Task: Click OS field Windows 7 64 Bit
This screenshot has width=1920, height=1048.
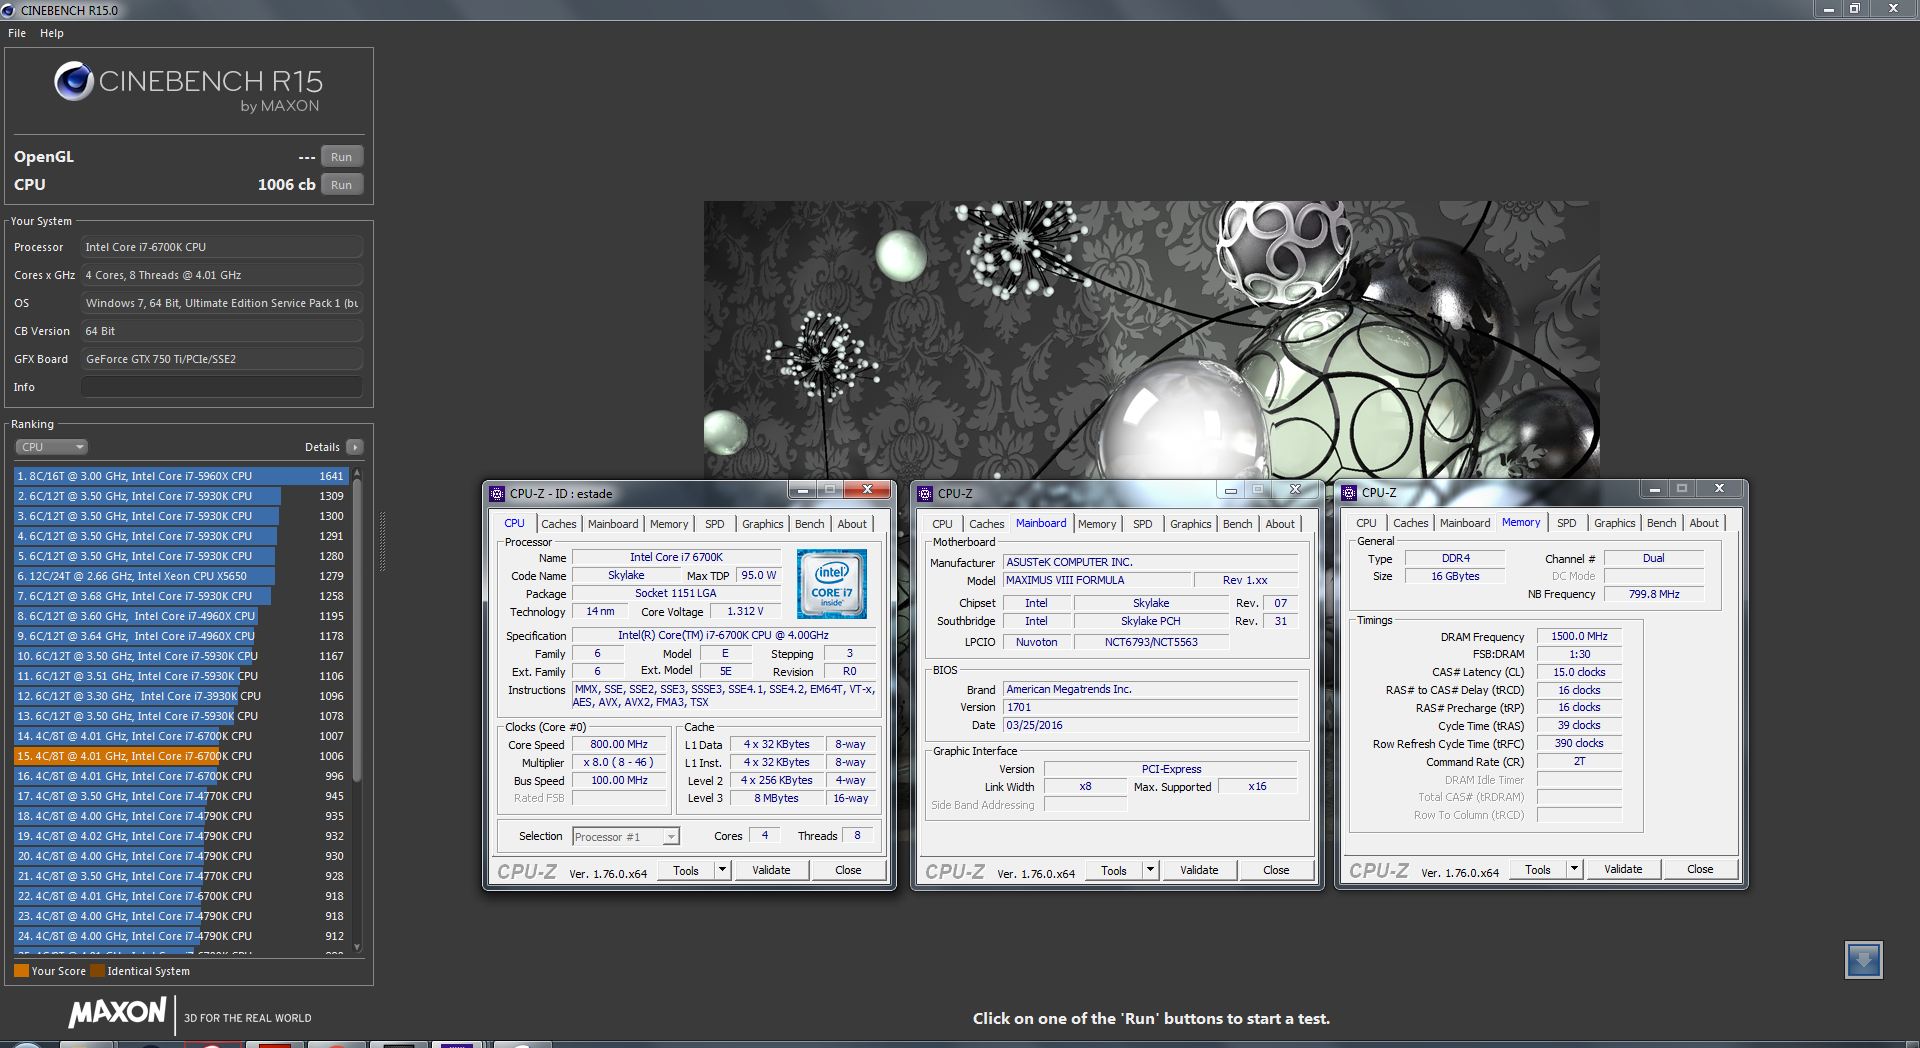Action: [x=222, y=303]
